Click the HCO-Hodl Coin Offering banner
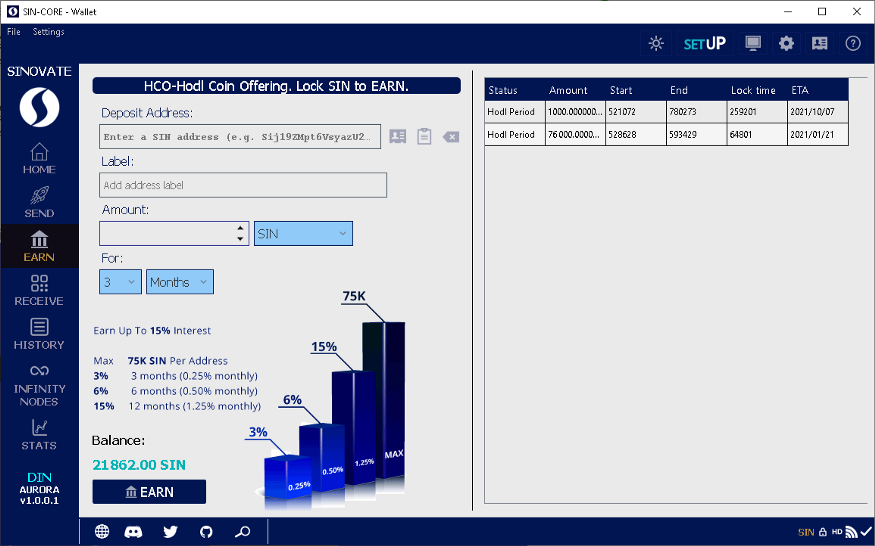The image size is (875, 546). [276, 86]
